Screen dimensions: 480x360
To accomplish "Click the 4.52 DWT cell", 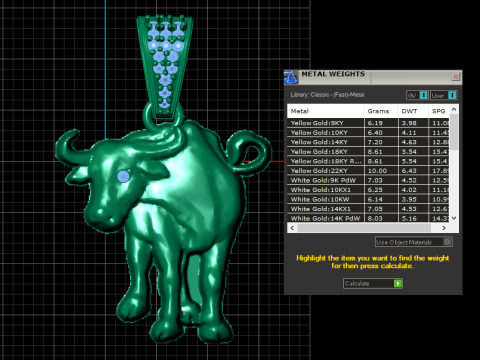I will point(413,180).
